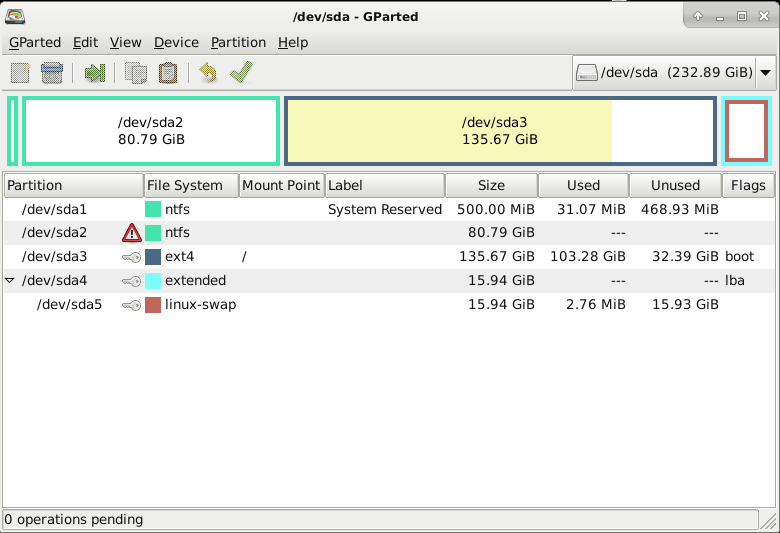
Task: Click the System Reserved label cell
Action: [x=385, y=210]
